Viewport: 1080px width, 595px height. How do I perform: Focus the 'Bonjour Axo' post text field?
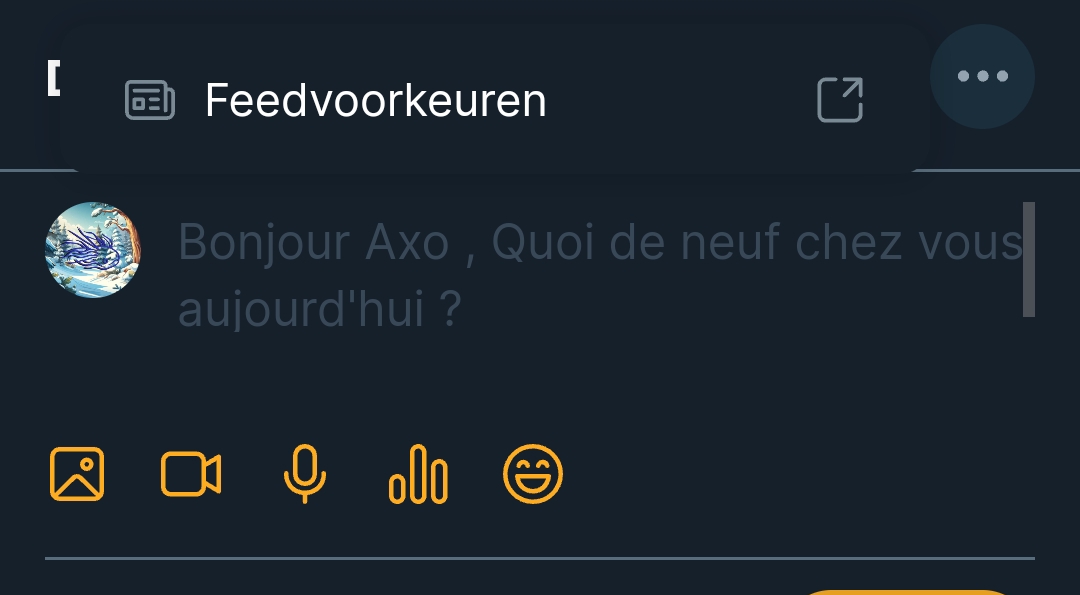(x=600, y=275)
